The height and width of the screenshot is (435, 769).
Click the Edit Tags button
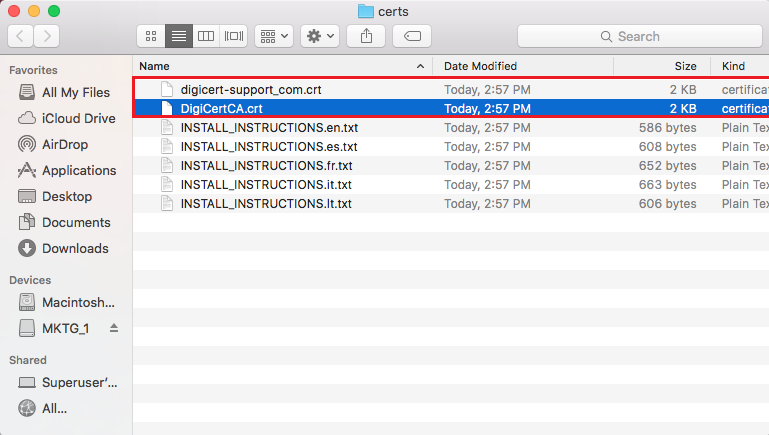point(411,36)
